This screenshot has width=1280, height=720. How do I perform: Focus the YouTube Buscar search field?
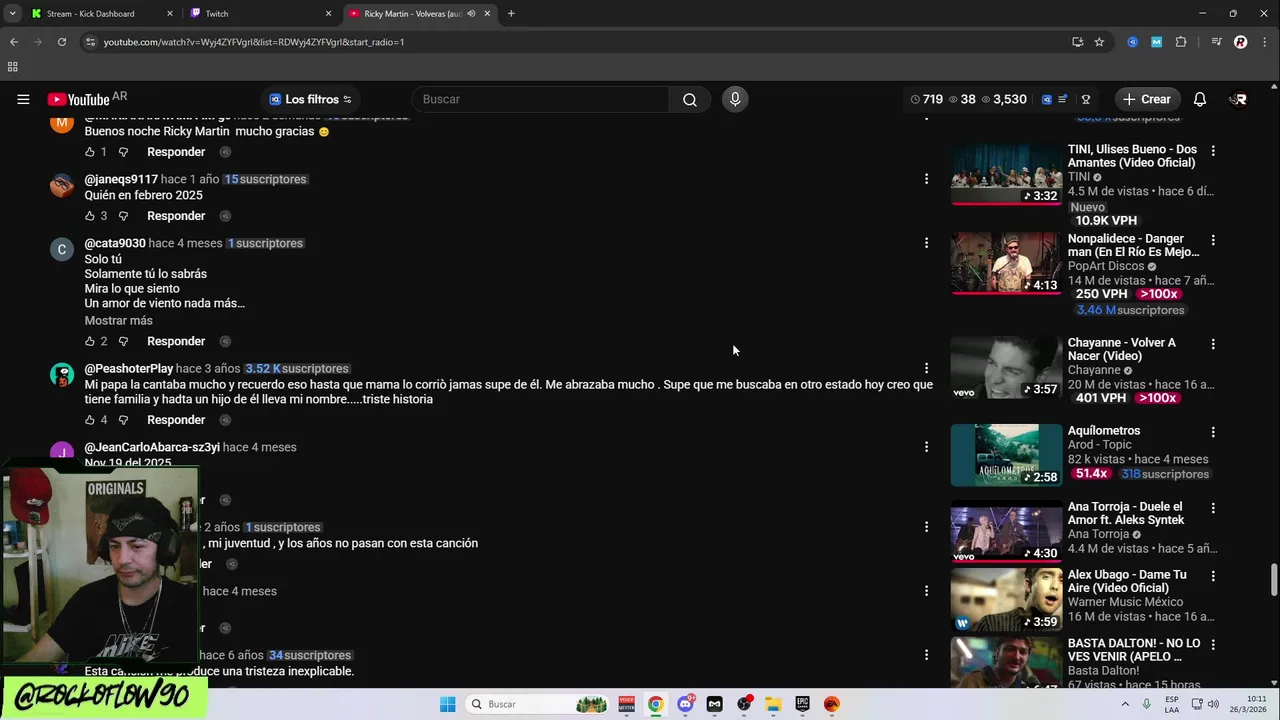[x=540, y=99]
